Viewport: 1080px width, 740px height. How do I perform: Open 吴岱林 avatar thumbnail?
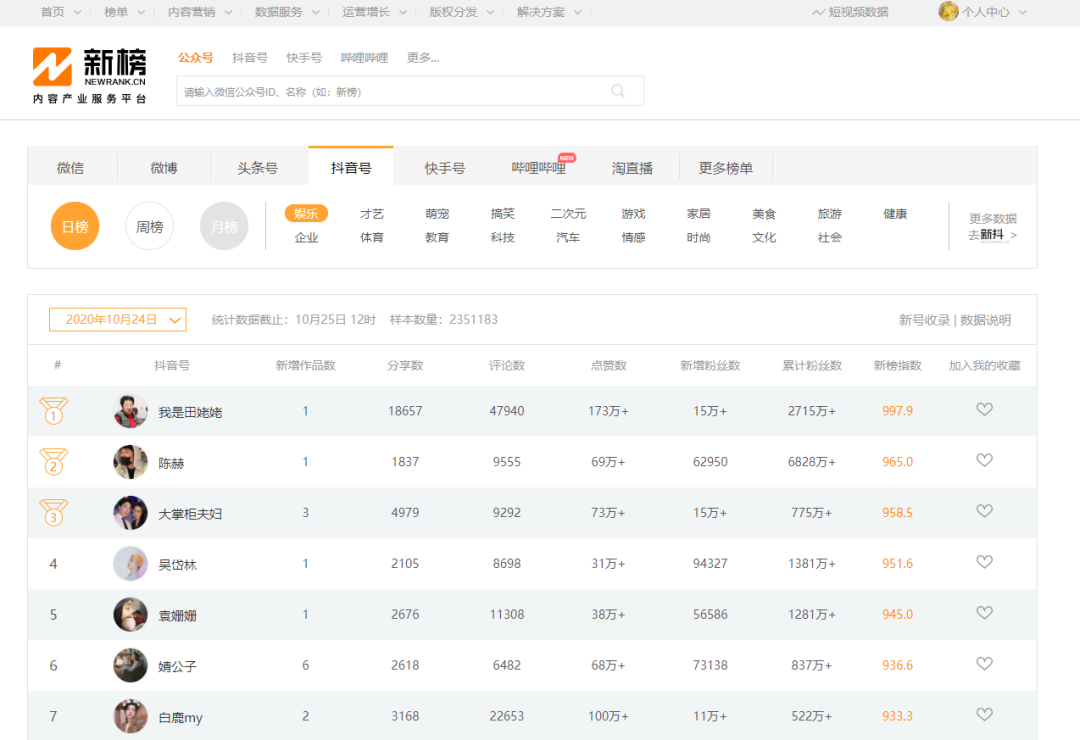point(130,564)
